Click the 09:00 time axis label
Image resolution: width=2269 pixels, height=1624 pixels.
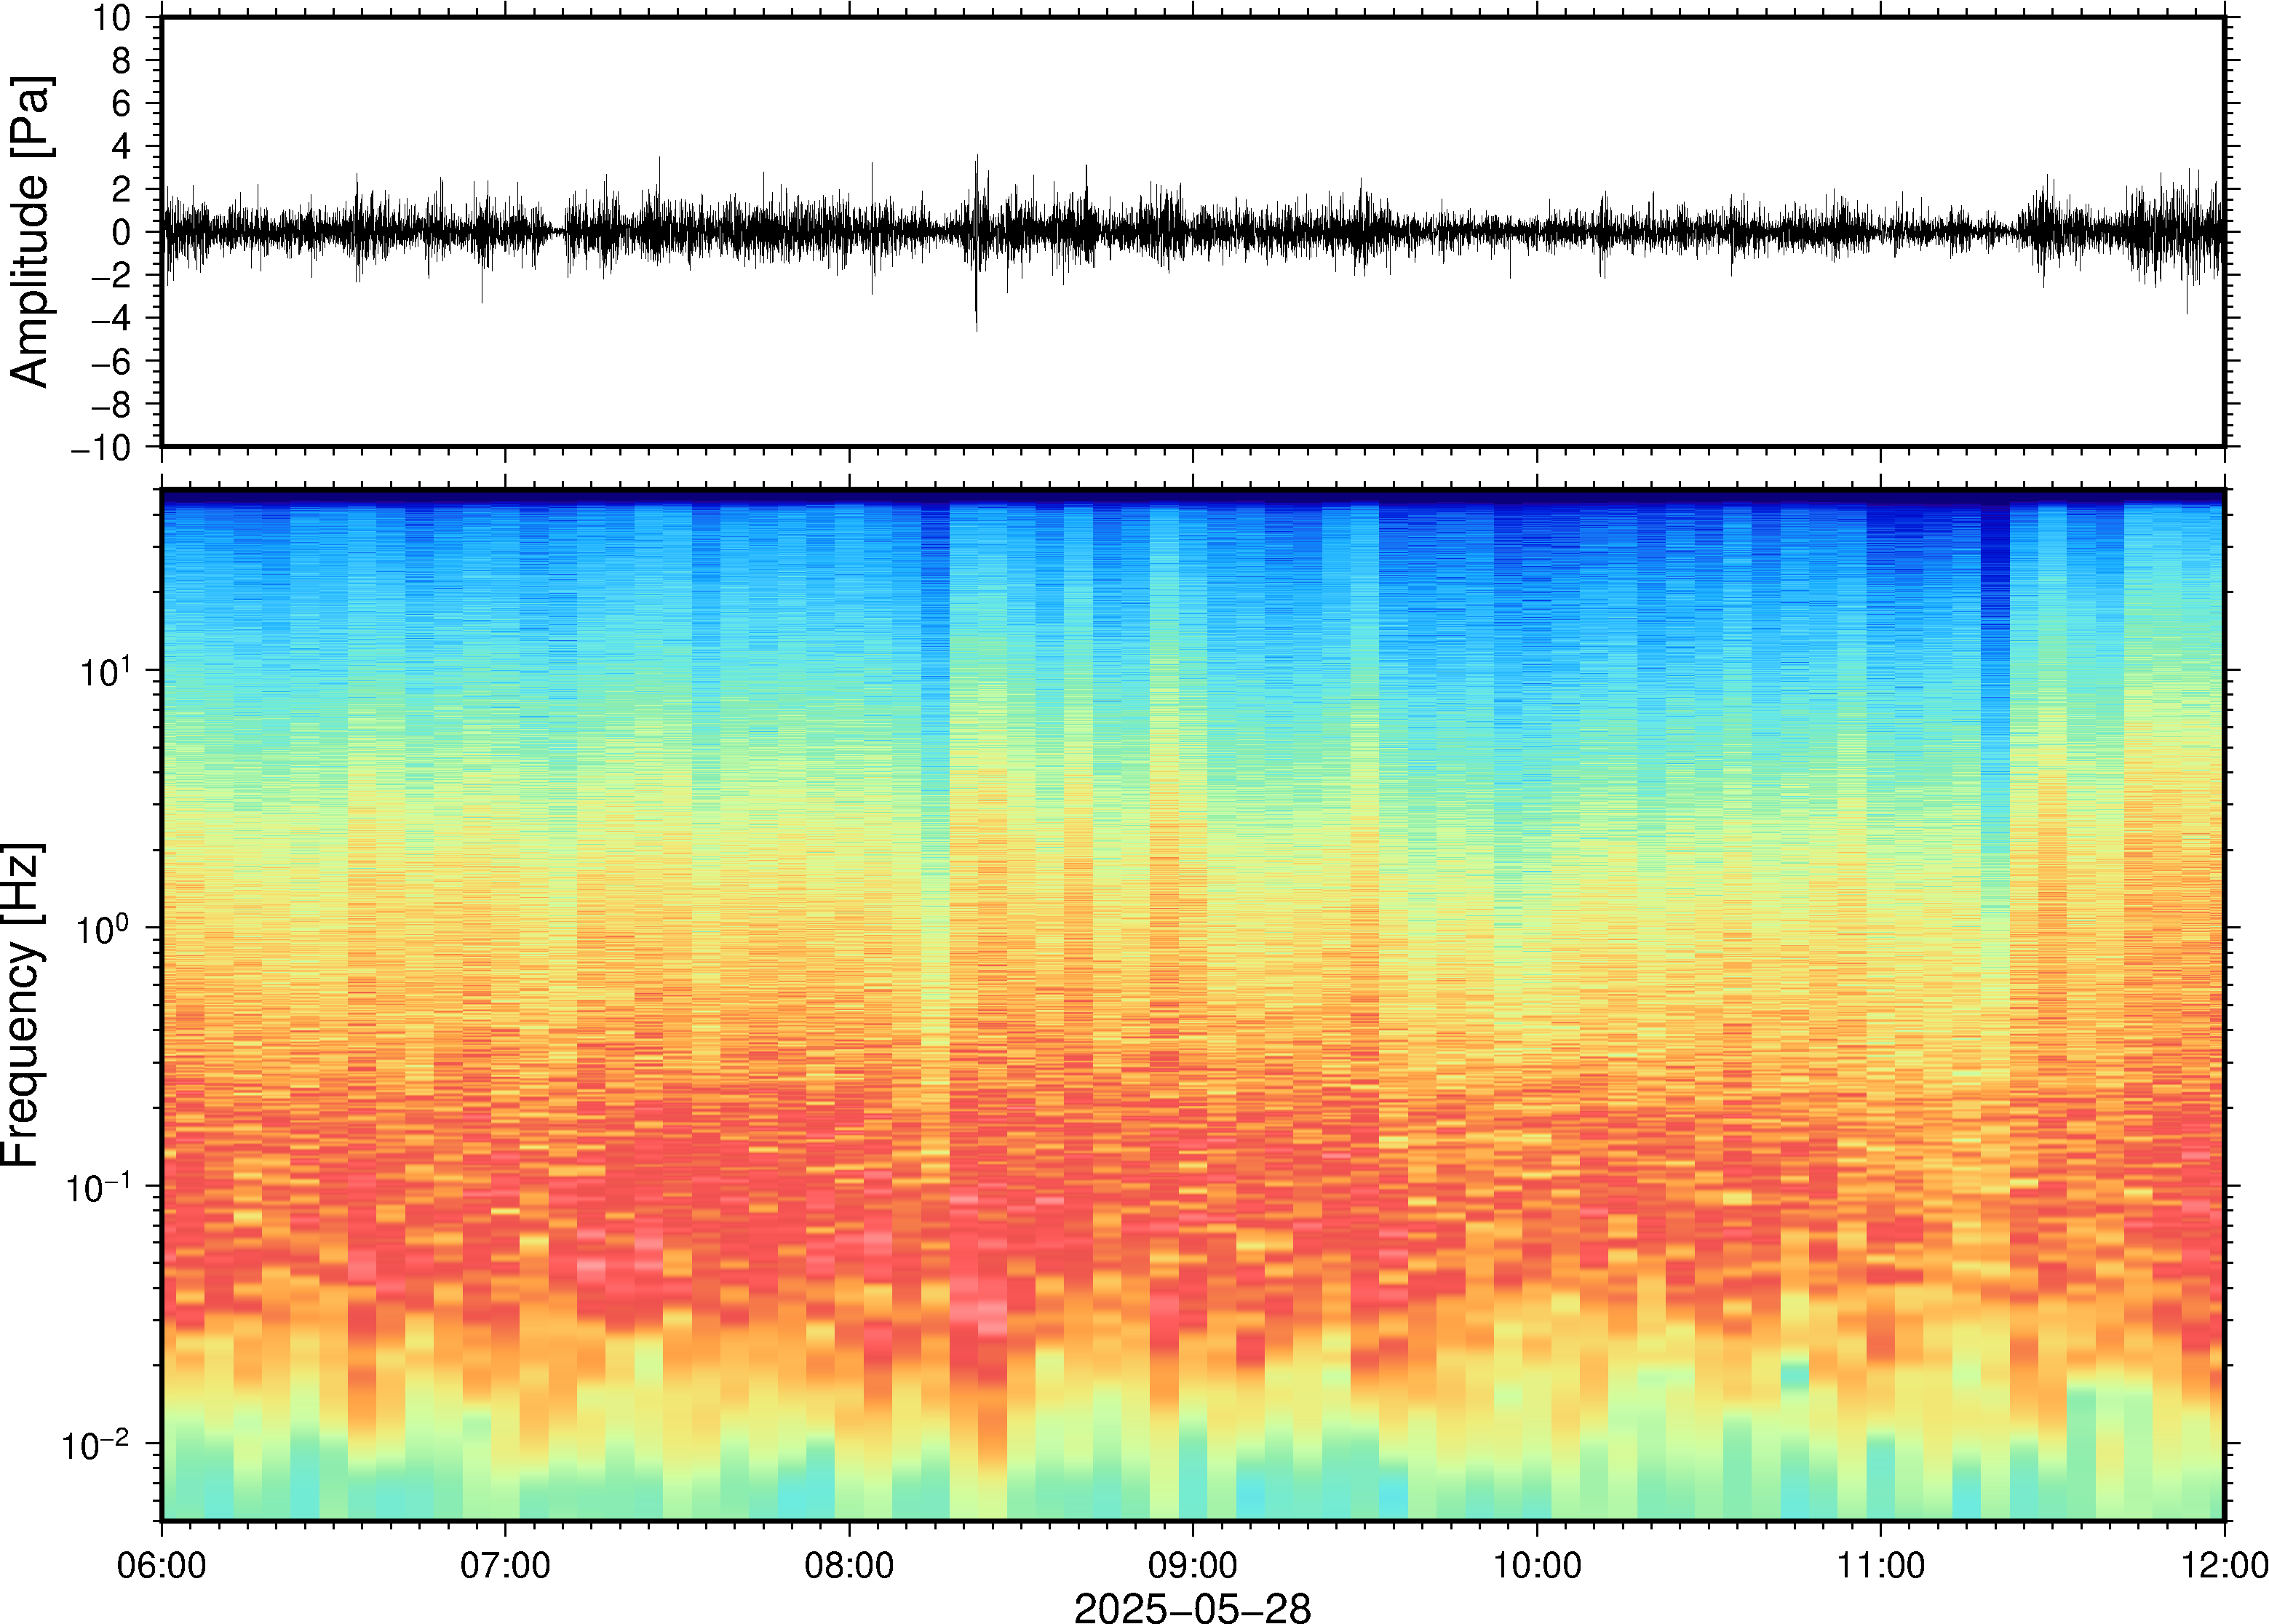point(1193,1565)
